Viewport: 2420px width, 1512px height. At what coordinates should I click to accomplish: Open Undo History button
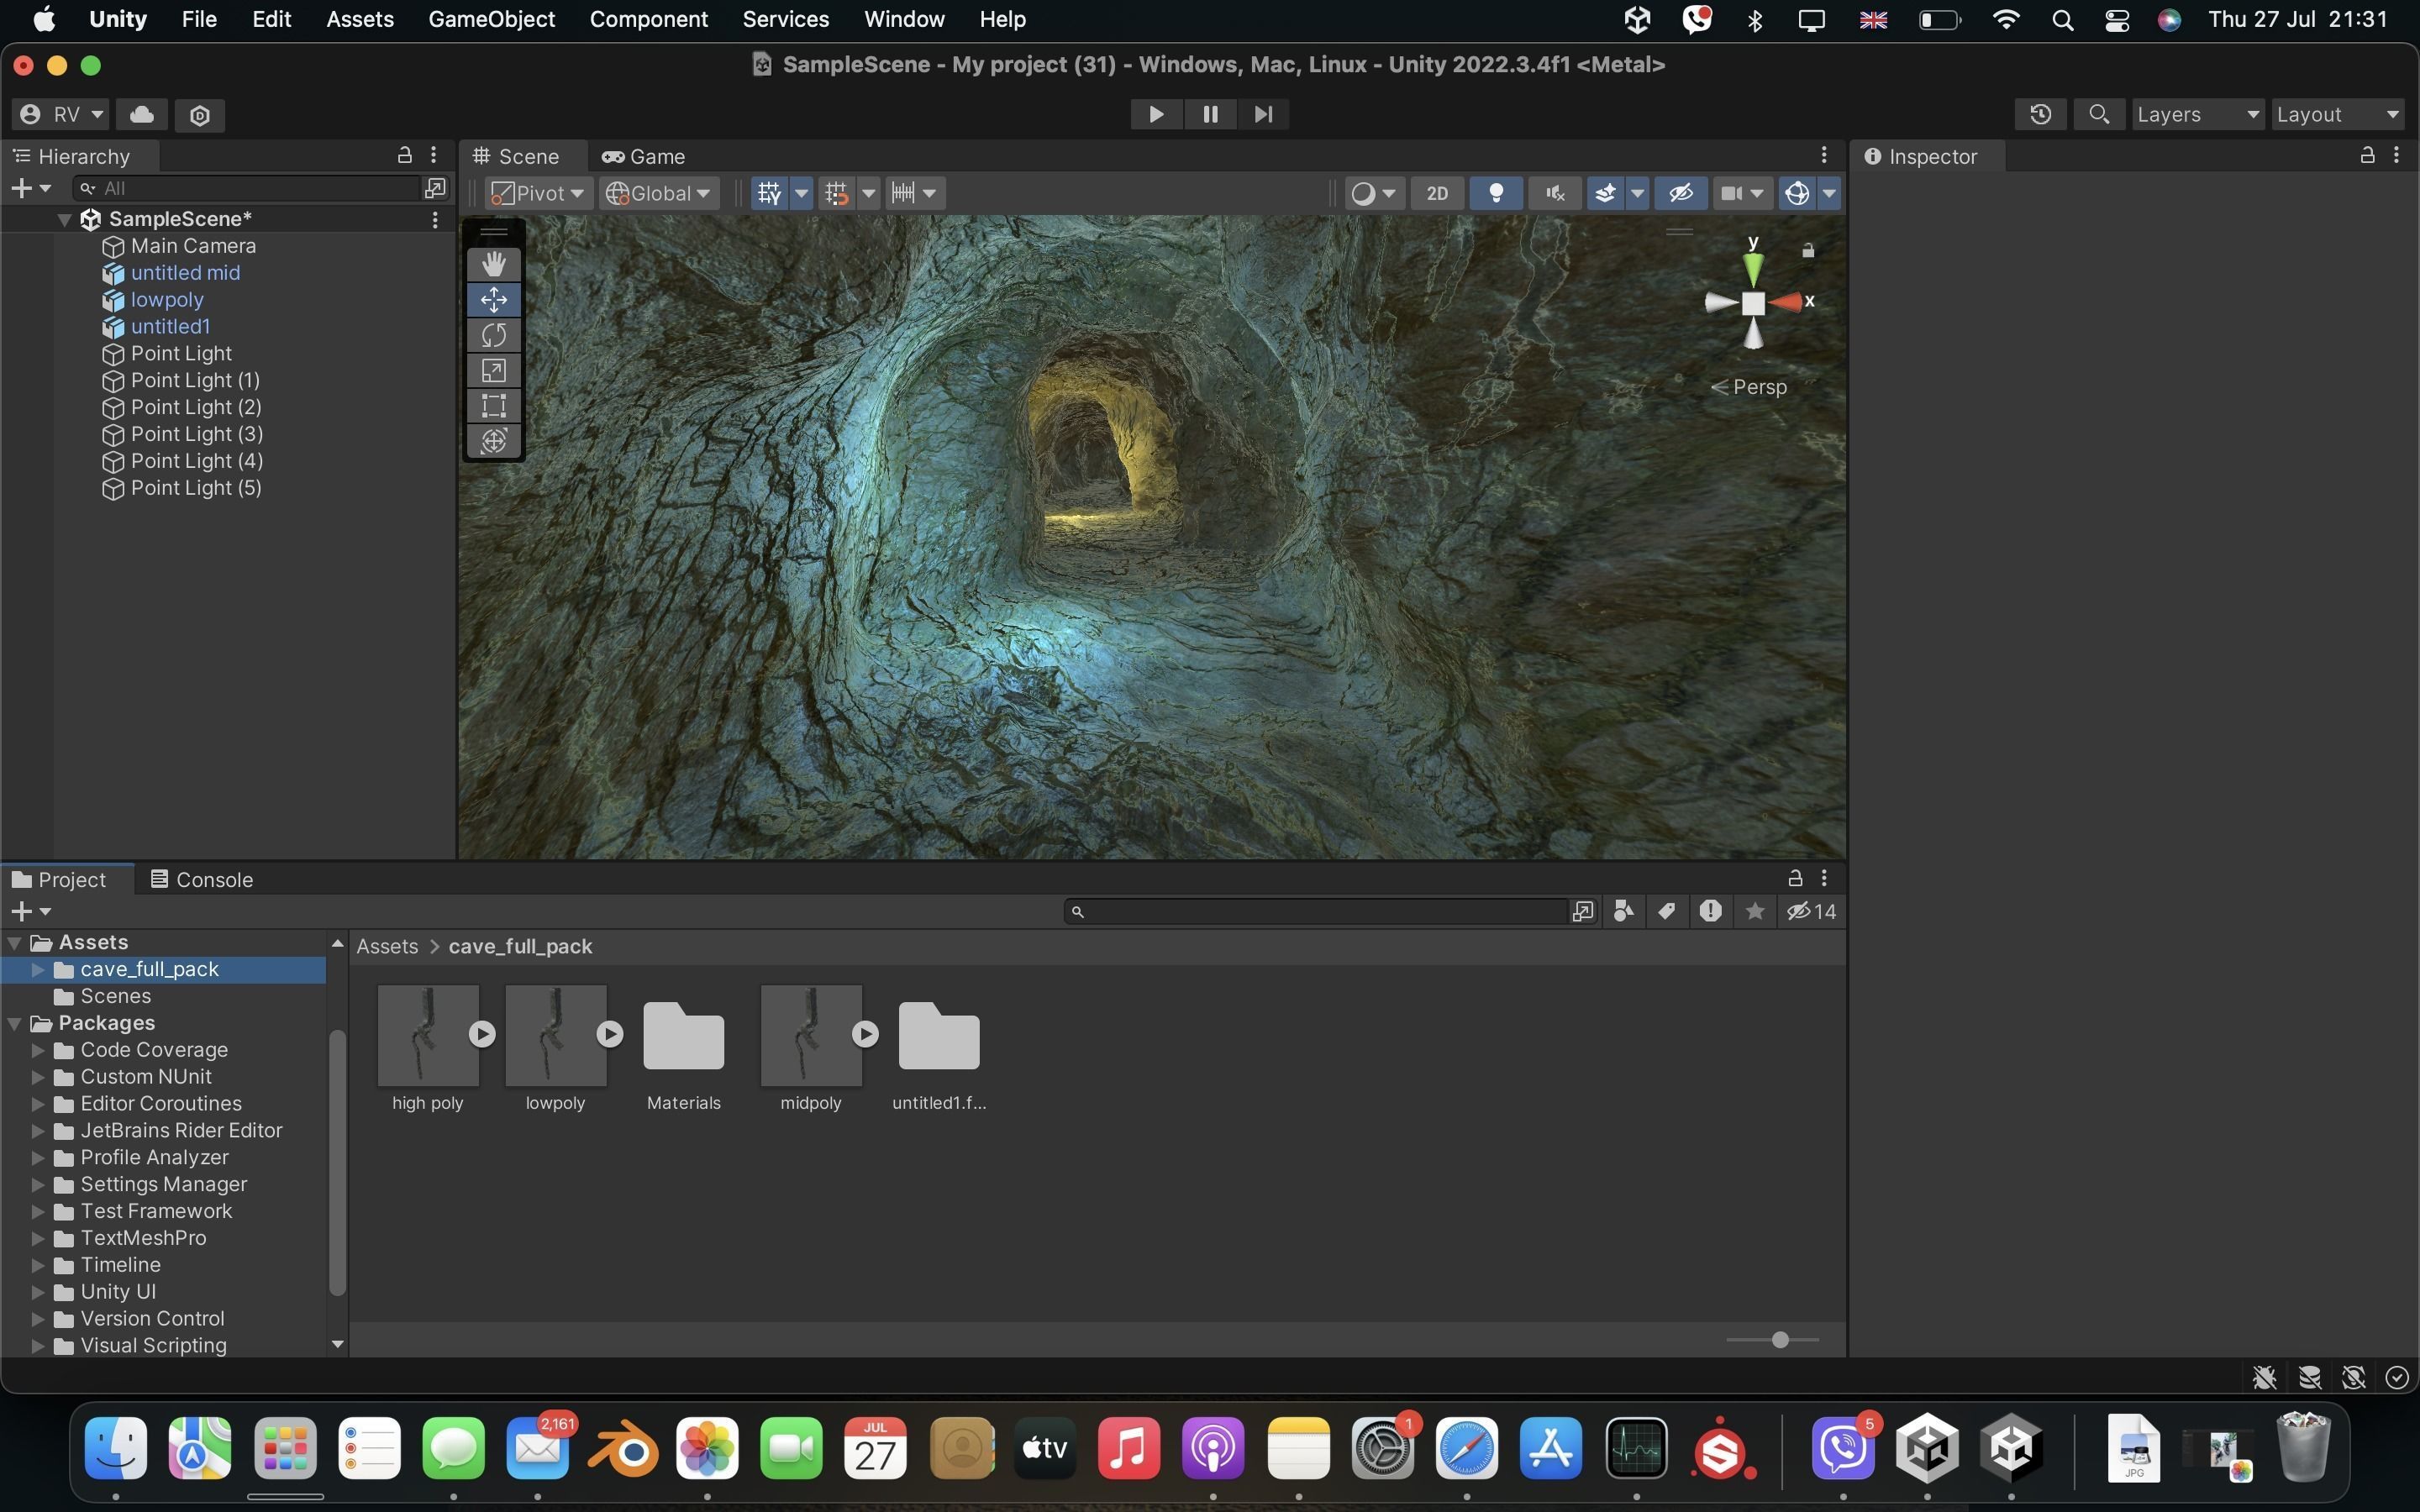[2041, 114]
